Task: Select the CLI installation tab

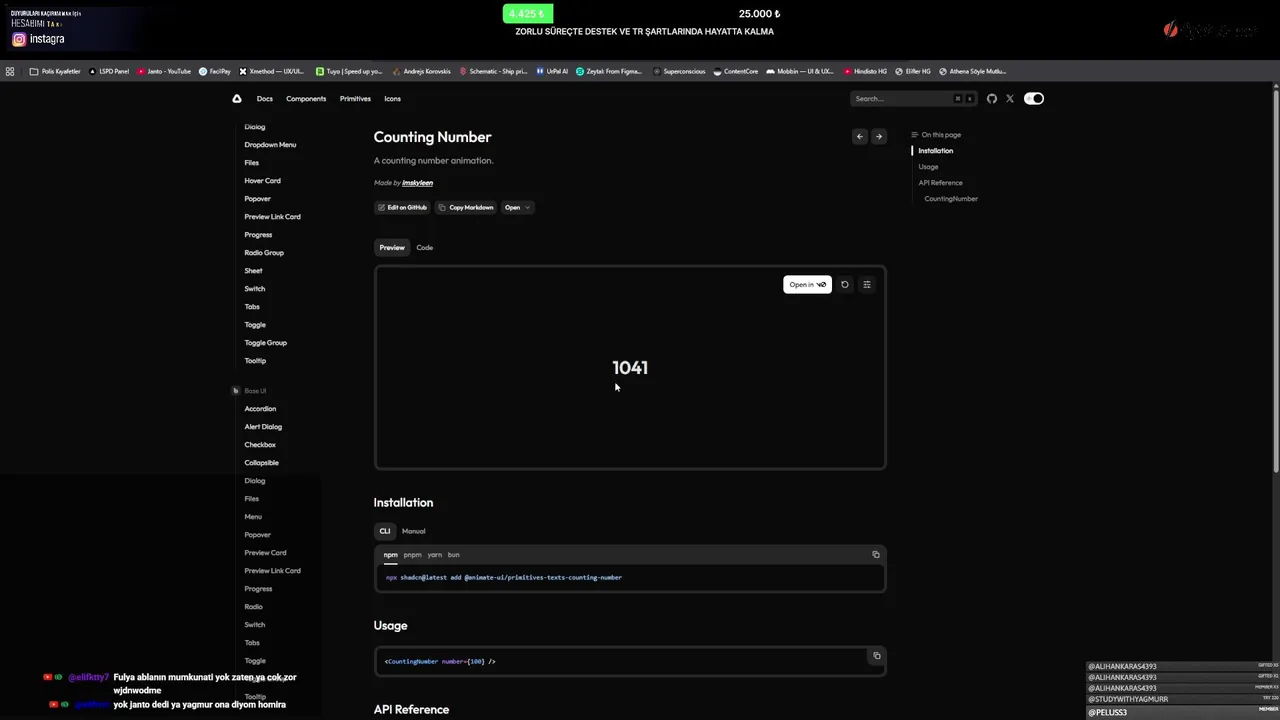Action: tap(384, 531)
